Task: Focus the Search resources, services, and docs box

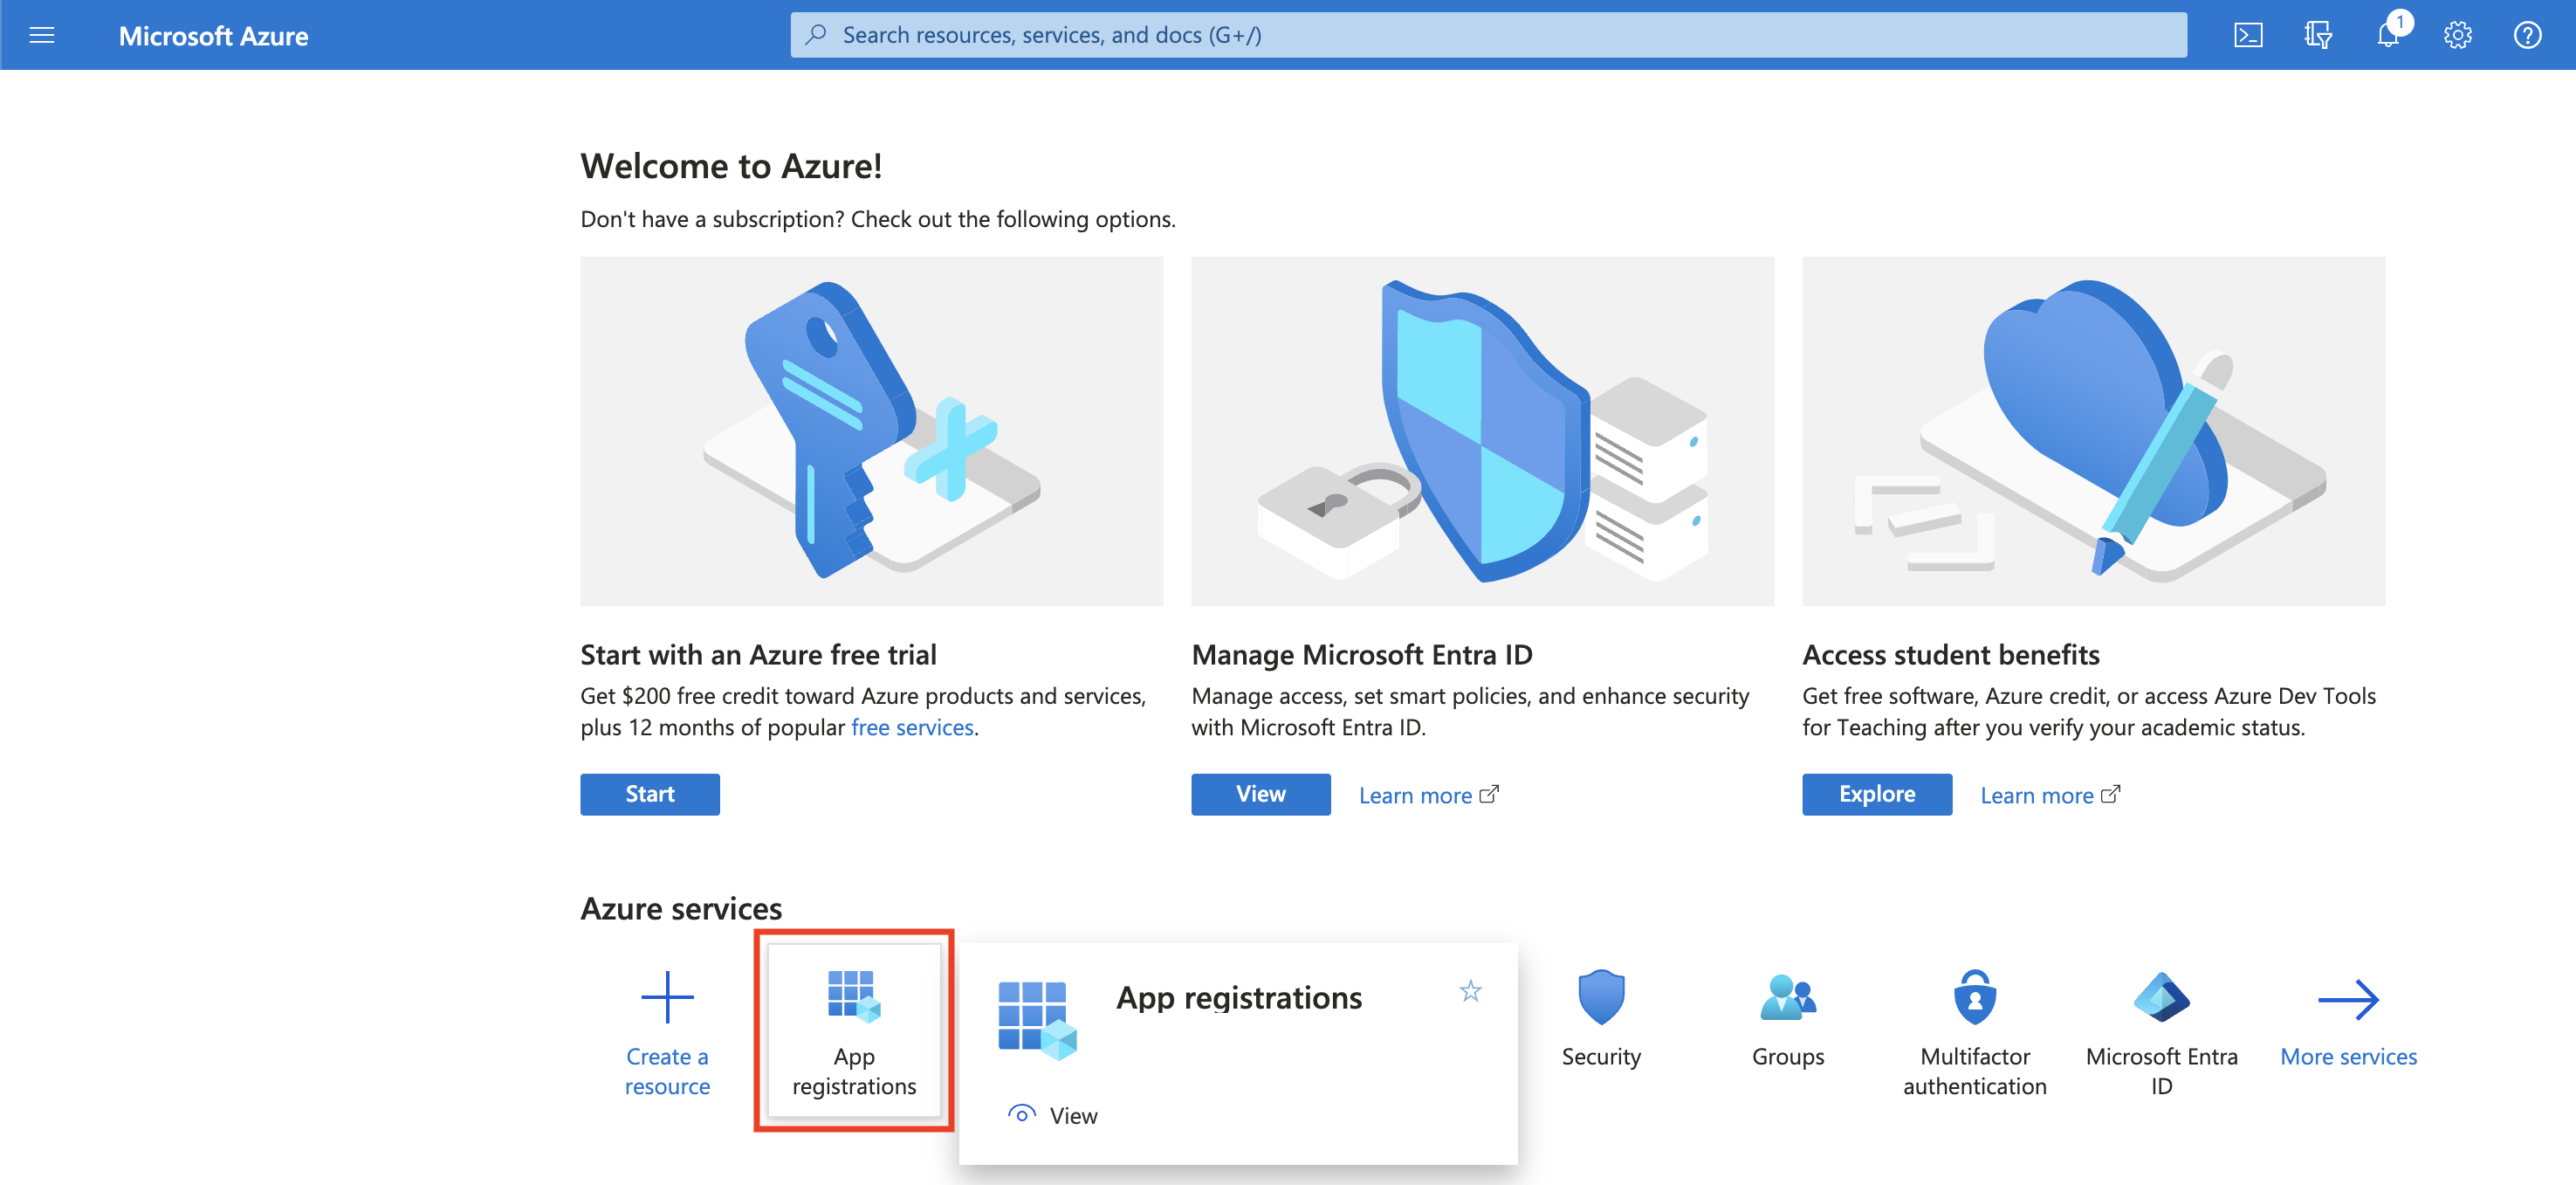Action: (1488, 35)
